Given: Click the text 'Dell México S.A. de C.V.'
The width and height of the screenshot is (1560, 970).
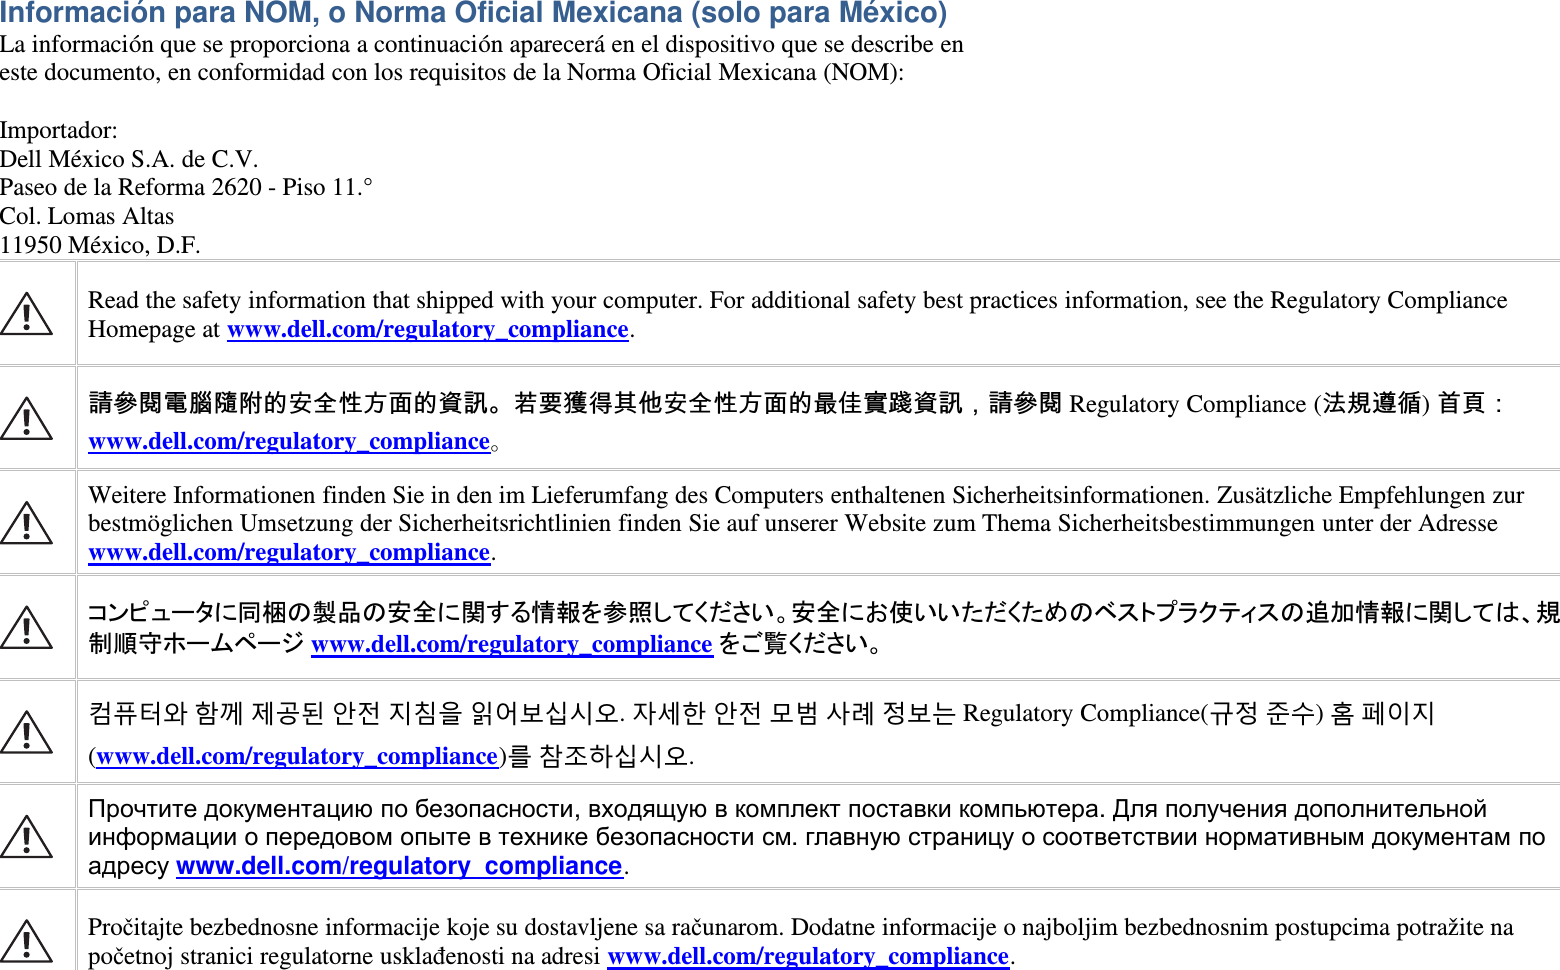Looking at the screenshot, I should pyautogui.click(x=129, y=160).
